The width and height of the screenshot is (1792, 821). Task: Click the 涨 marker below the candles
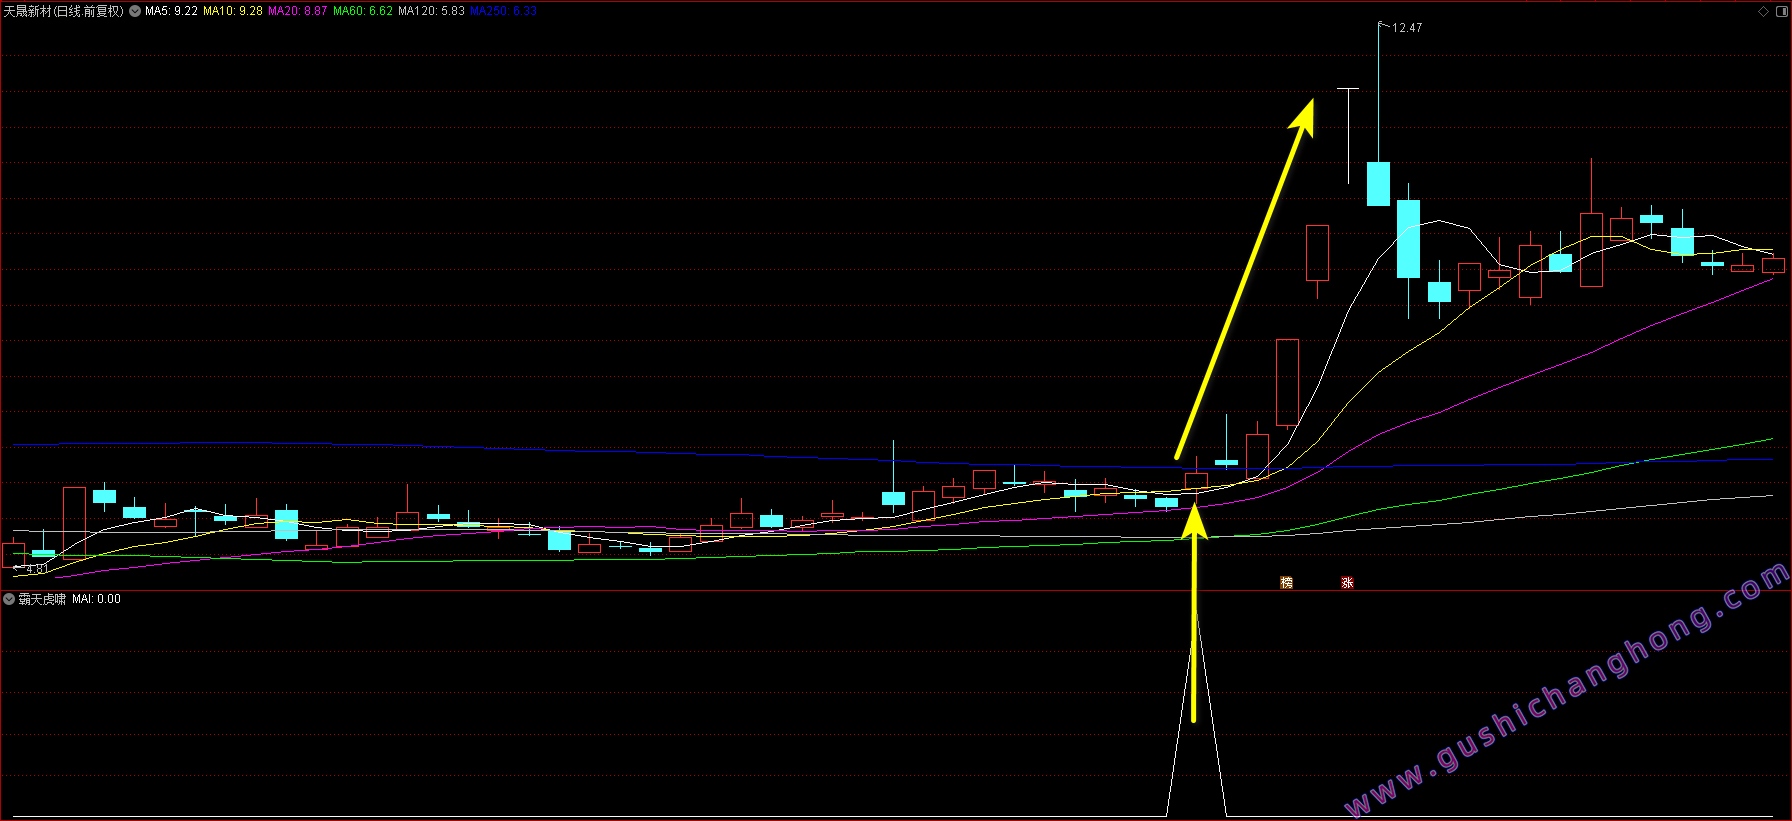click(x=1347, y=582)
